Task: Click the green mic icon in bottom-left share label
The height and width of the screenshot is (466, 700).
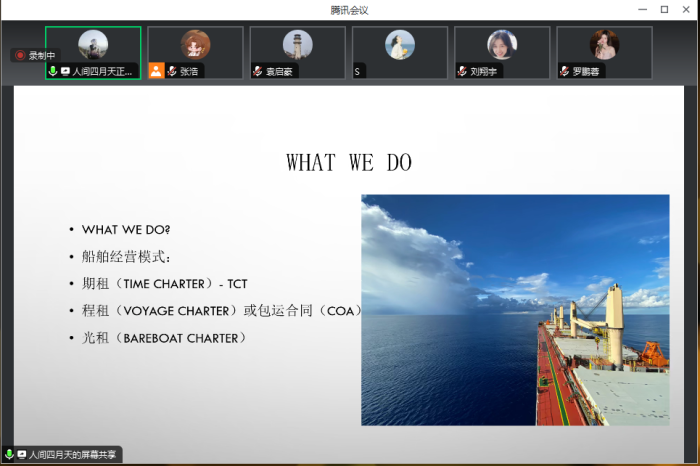Action: [10, 455]
